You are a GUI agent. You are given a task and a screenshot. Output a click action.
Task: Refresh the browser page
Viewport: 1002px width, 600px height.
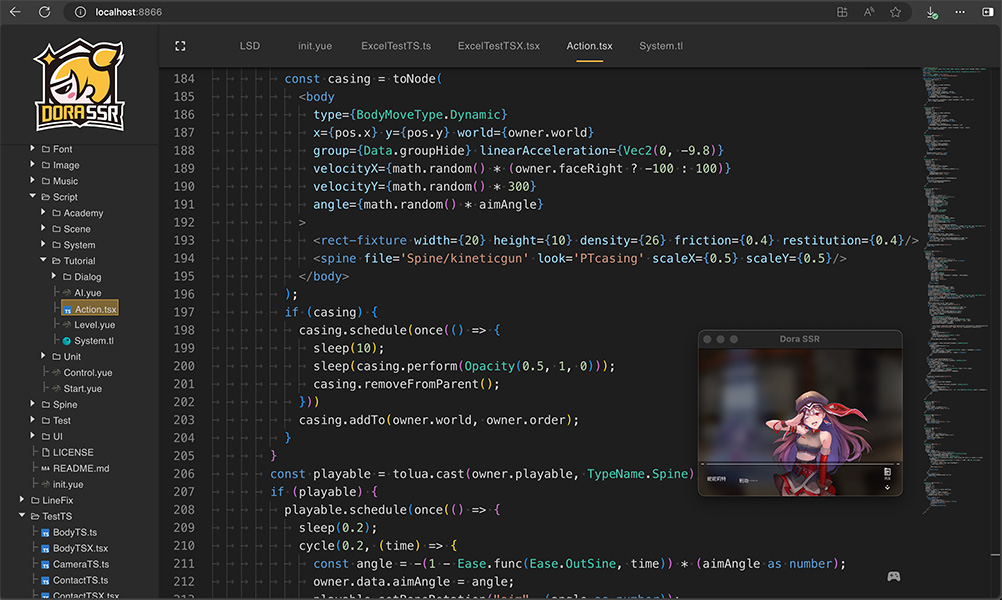tap(44, 12)
